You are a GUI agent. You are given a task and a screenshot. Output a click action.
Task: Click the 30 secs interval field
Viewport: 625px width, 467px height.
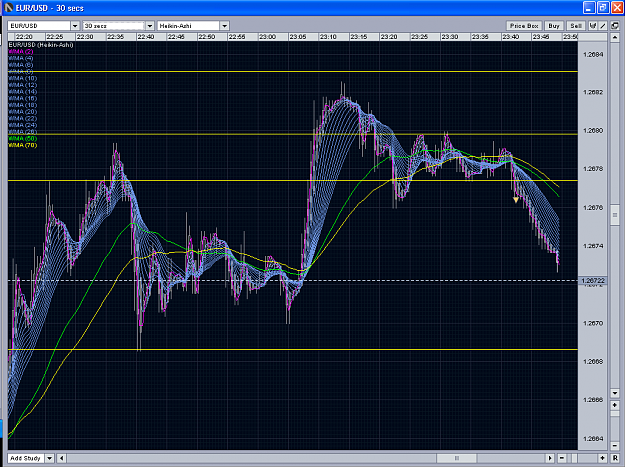point(114,26)
